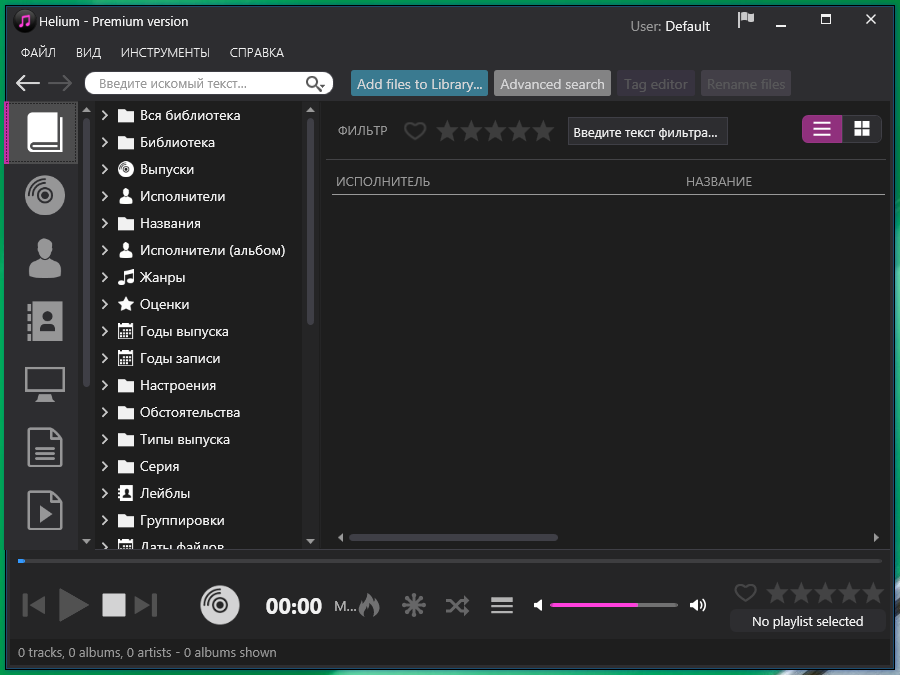Select the Albums disc icon in sidebar

(41, 195)
